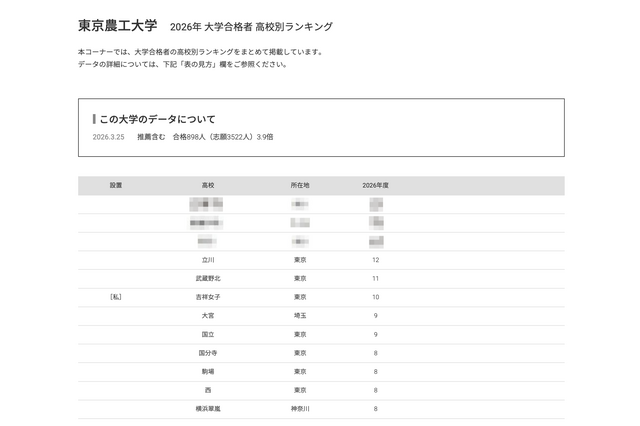
Task: Select the 横浜翠嵐 high school cell
Action: [208, 408]
